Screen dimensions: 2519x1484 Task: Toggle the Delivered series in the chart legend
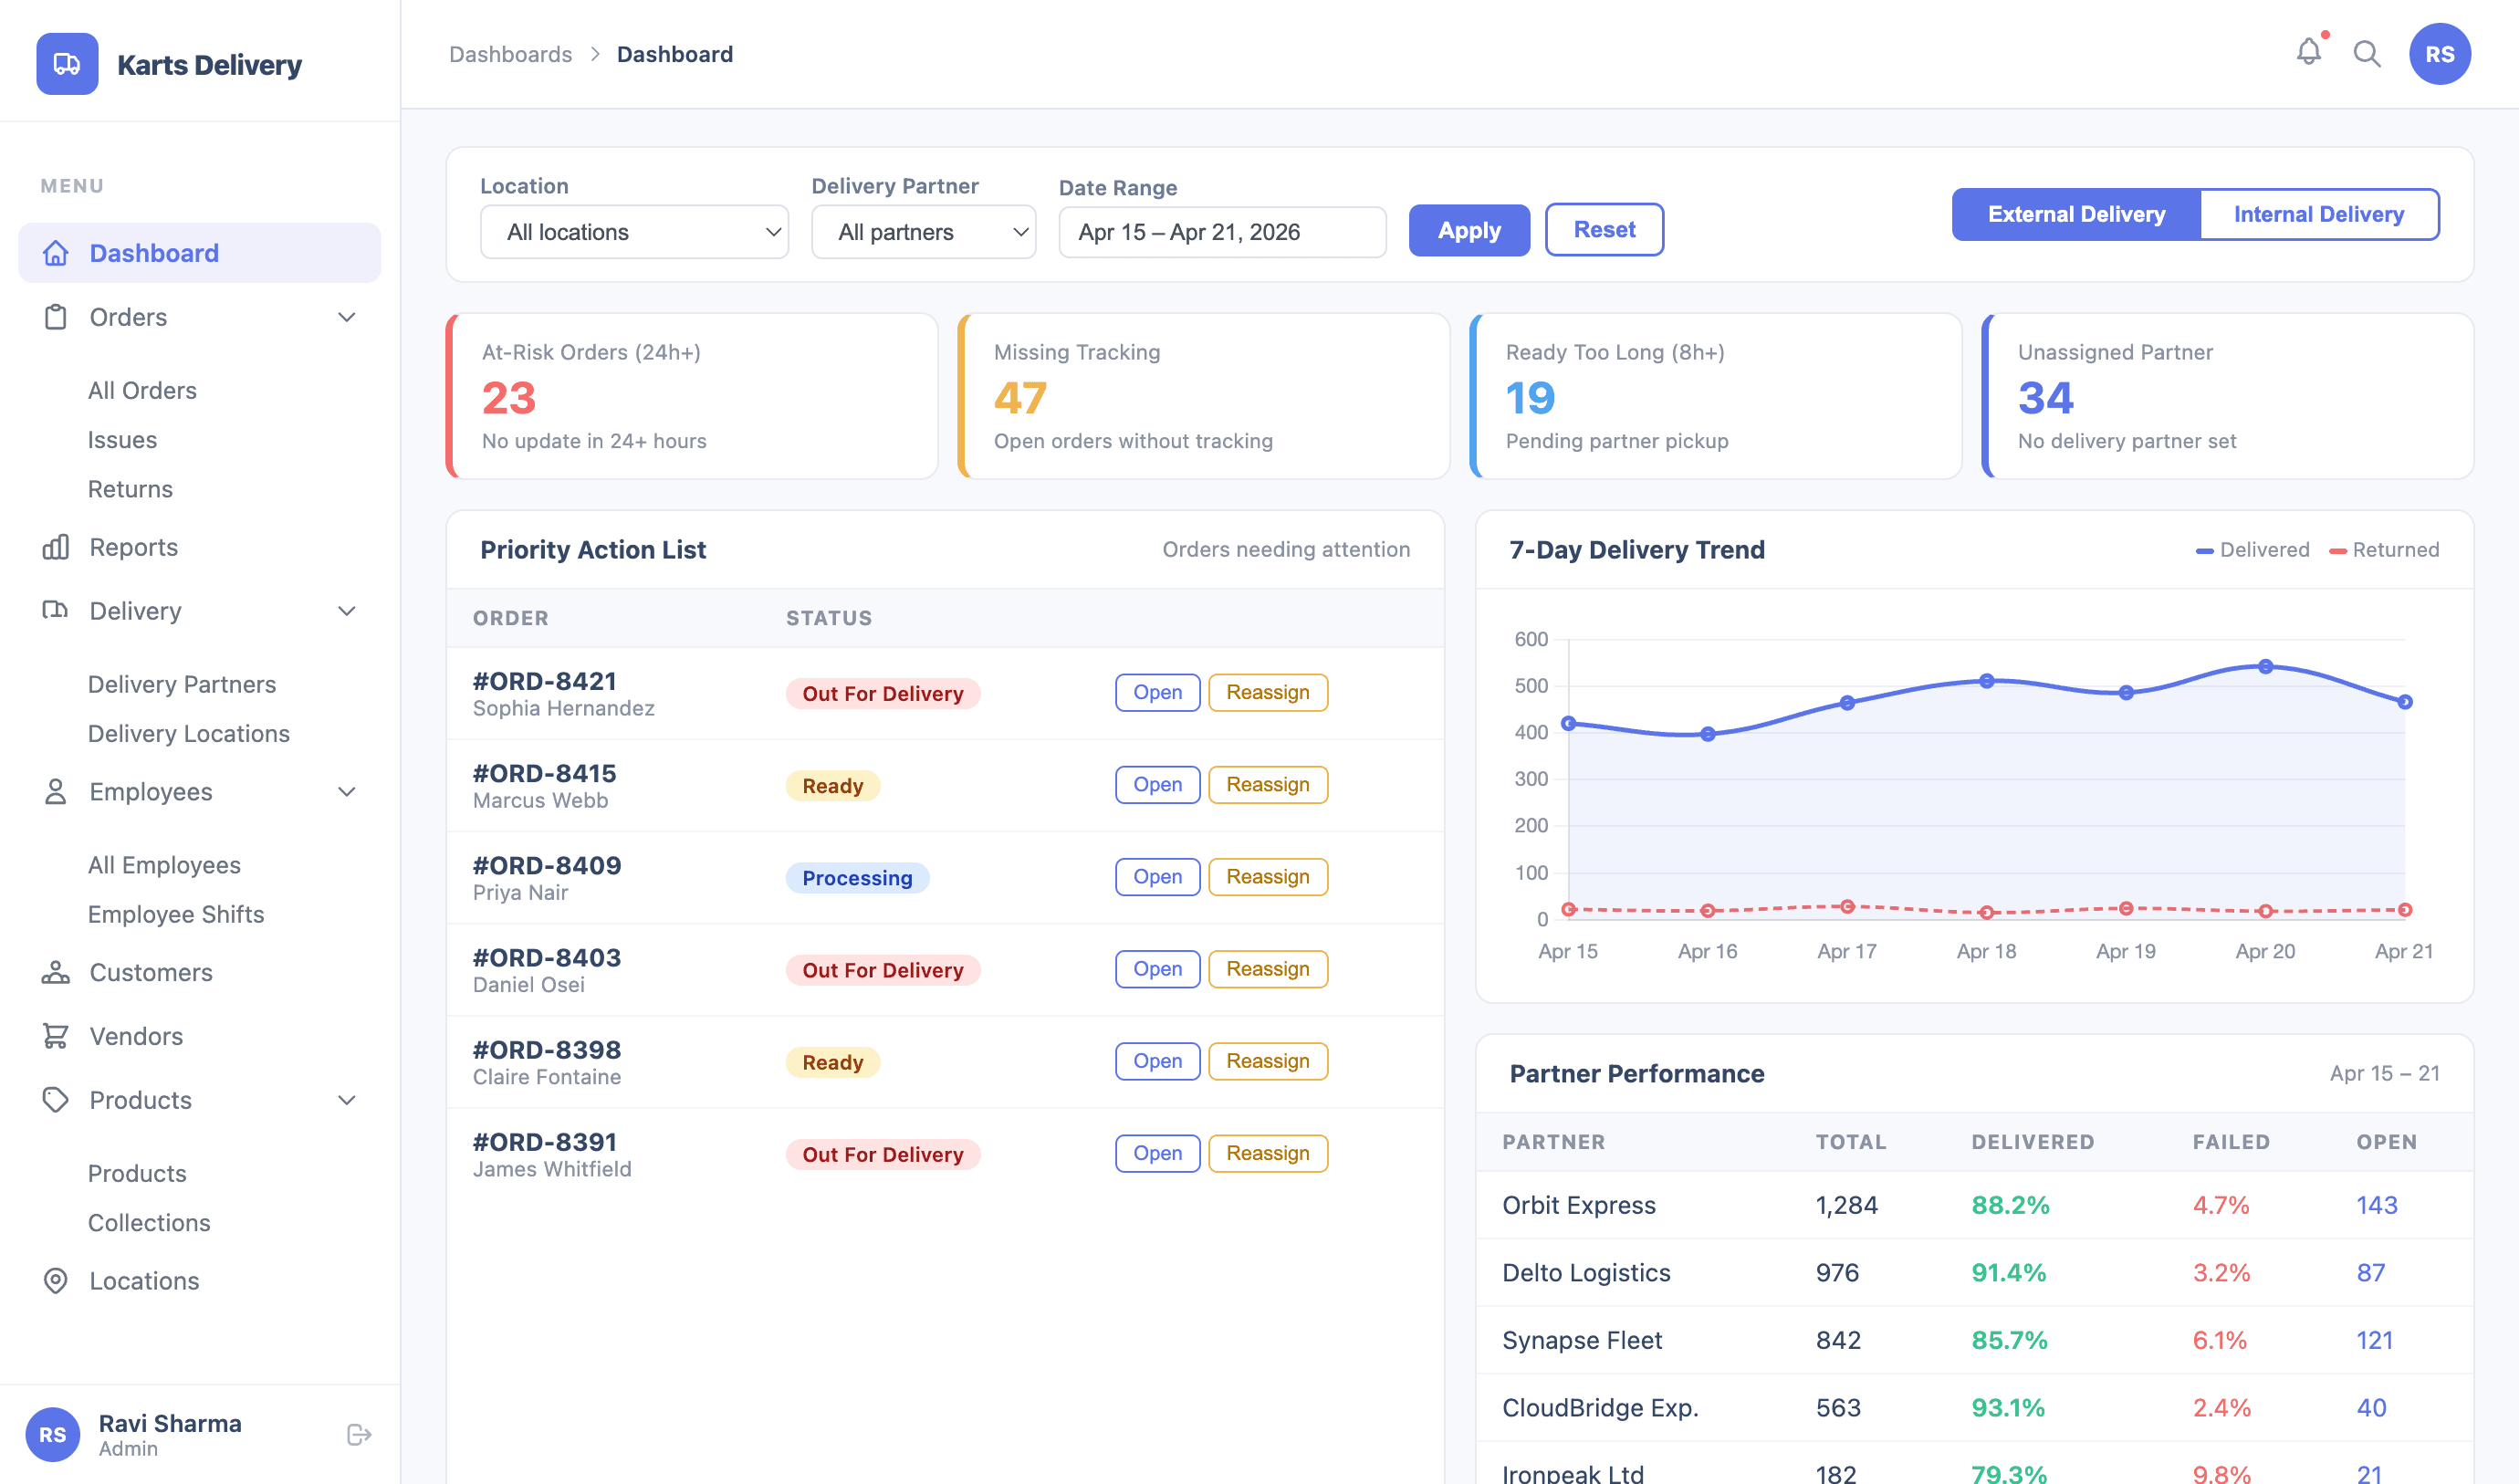2252,550
